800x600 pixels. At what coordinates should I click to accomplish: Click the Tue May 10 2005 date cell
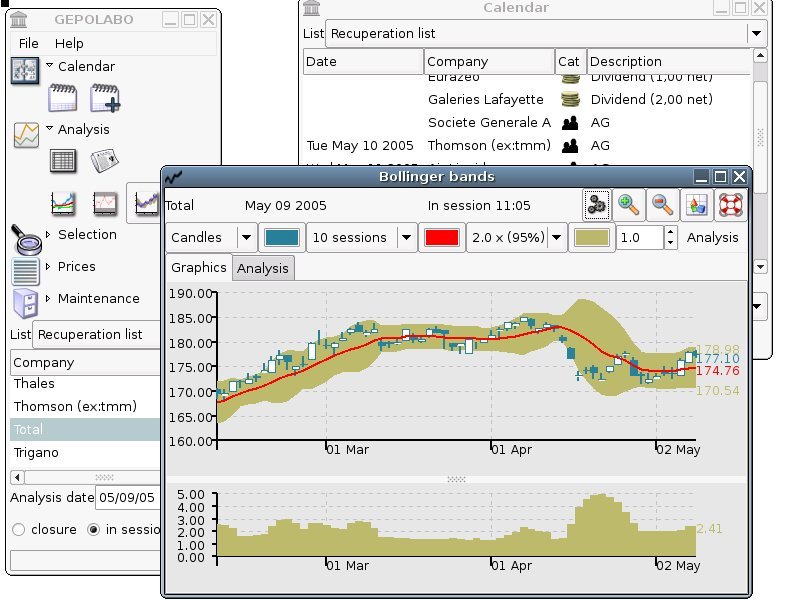(360, 145)
